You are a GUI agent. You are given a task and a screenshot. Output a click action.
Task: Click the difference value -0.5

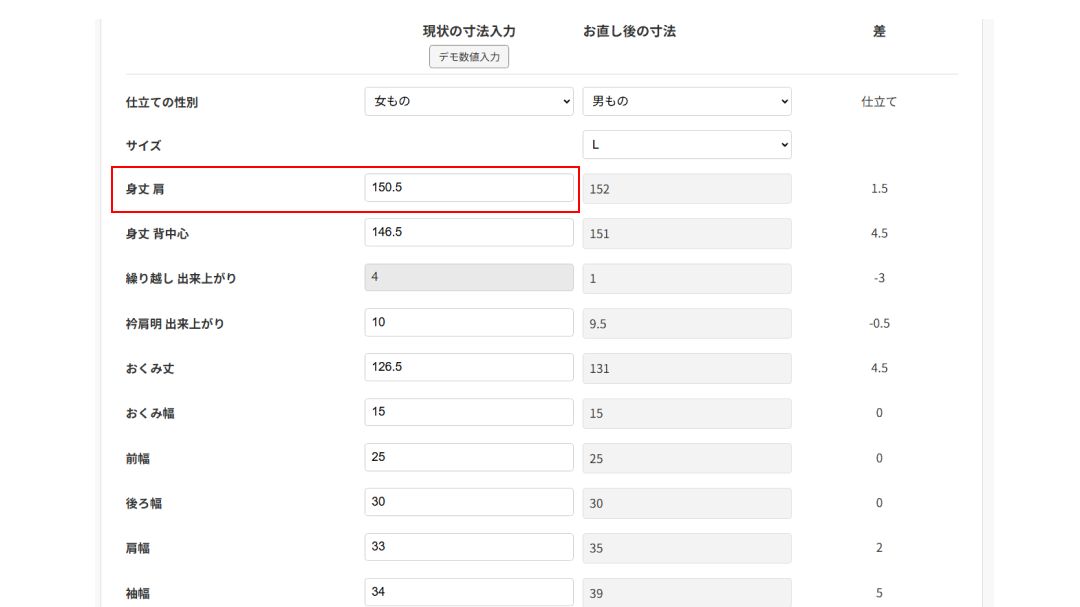coord(879,323)
